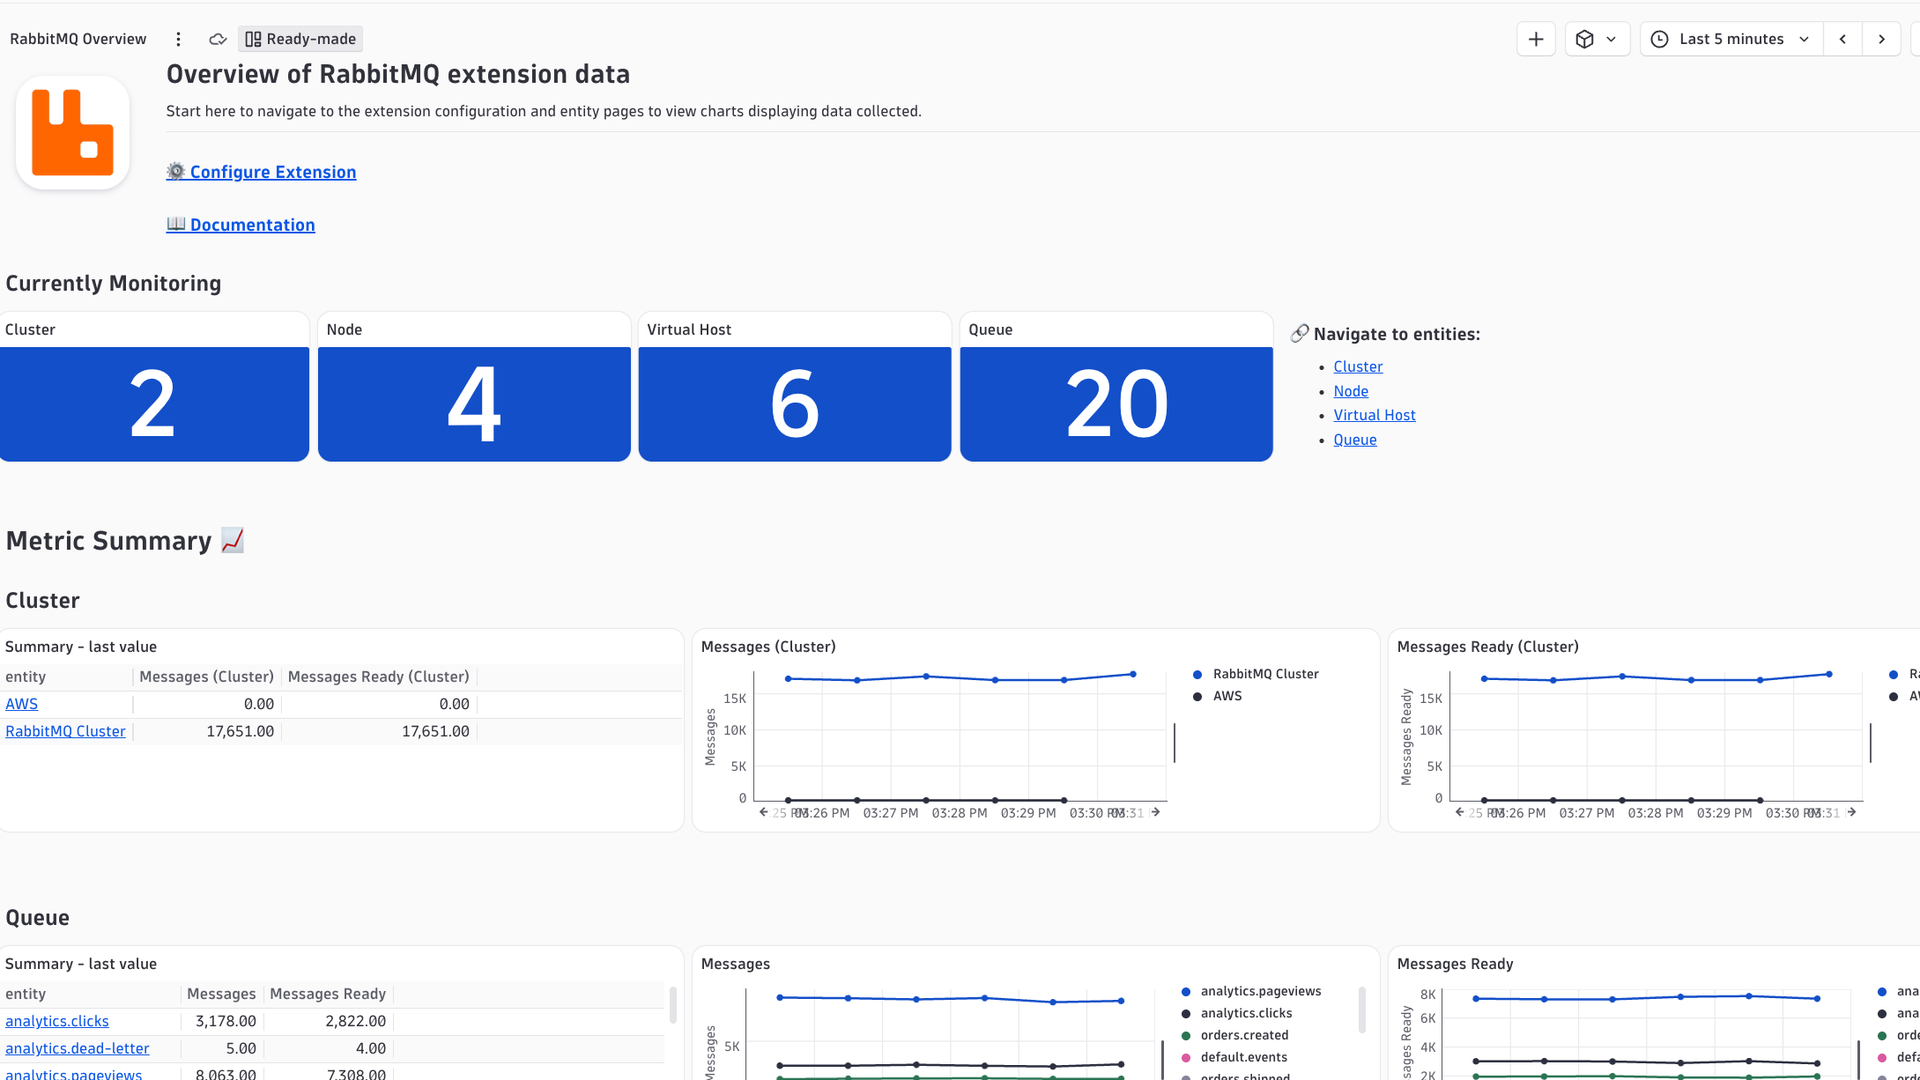
Task: Pan Messages Ready (Cluster) chart right arrow
Action: [x=1852, y=812]
